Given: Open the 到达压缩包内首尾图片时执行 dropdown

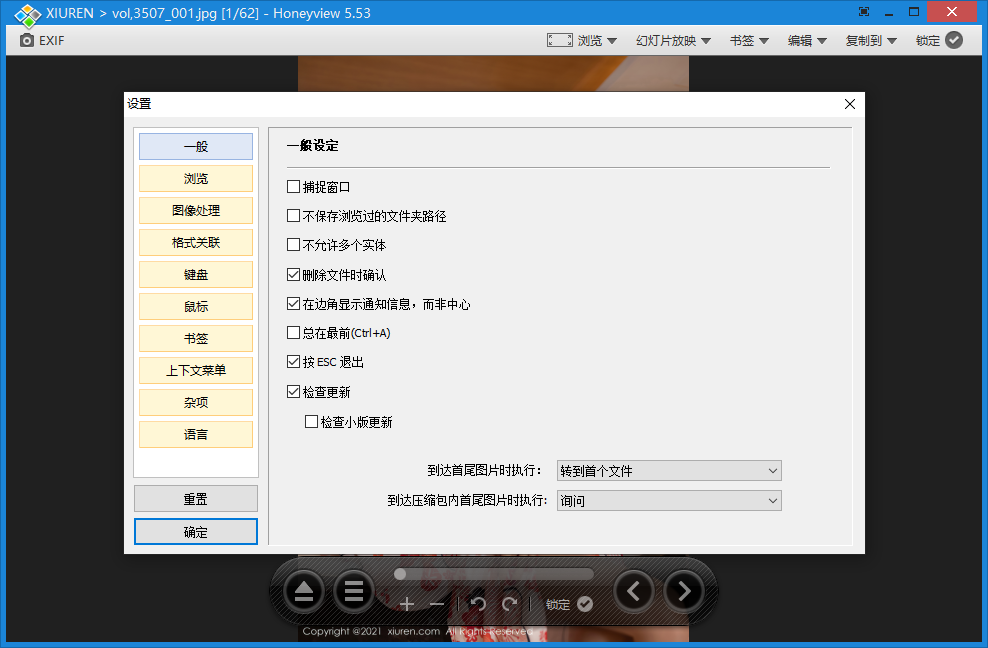Looking at the screenshot, I should 668,500.
